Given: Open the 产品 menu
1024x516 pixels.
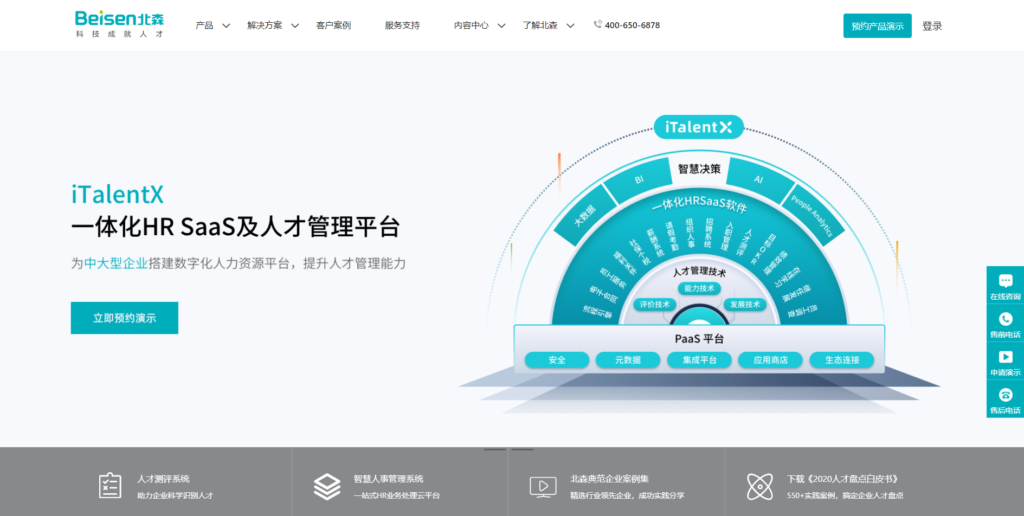Looking at the screenshot, I should pyautogui.click(x=204, y=25).
